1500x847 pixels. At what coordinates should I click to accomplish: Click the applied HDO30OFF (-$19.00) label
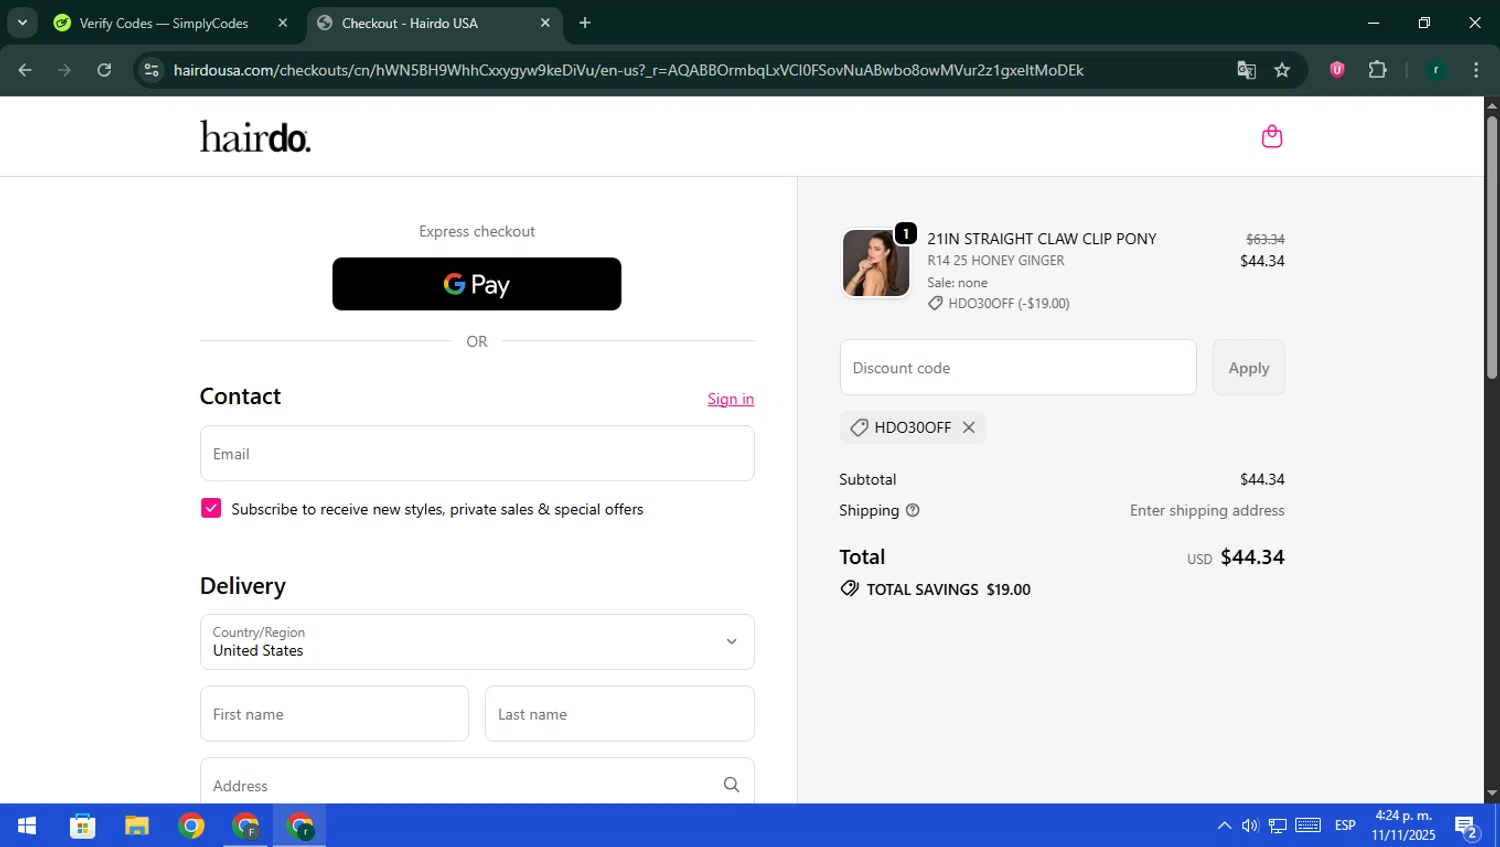point(1008,303)
